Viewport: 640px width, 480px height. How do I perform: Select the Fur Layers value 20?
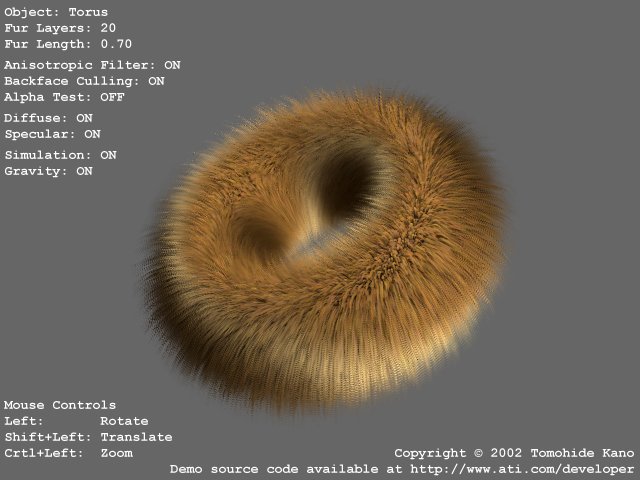pyautogui.click(x=108, y=28)
